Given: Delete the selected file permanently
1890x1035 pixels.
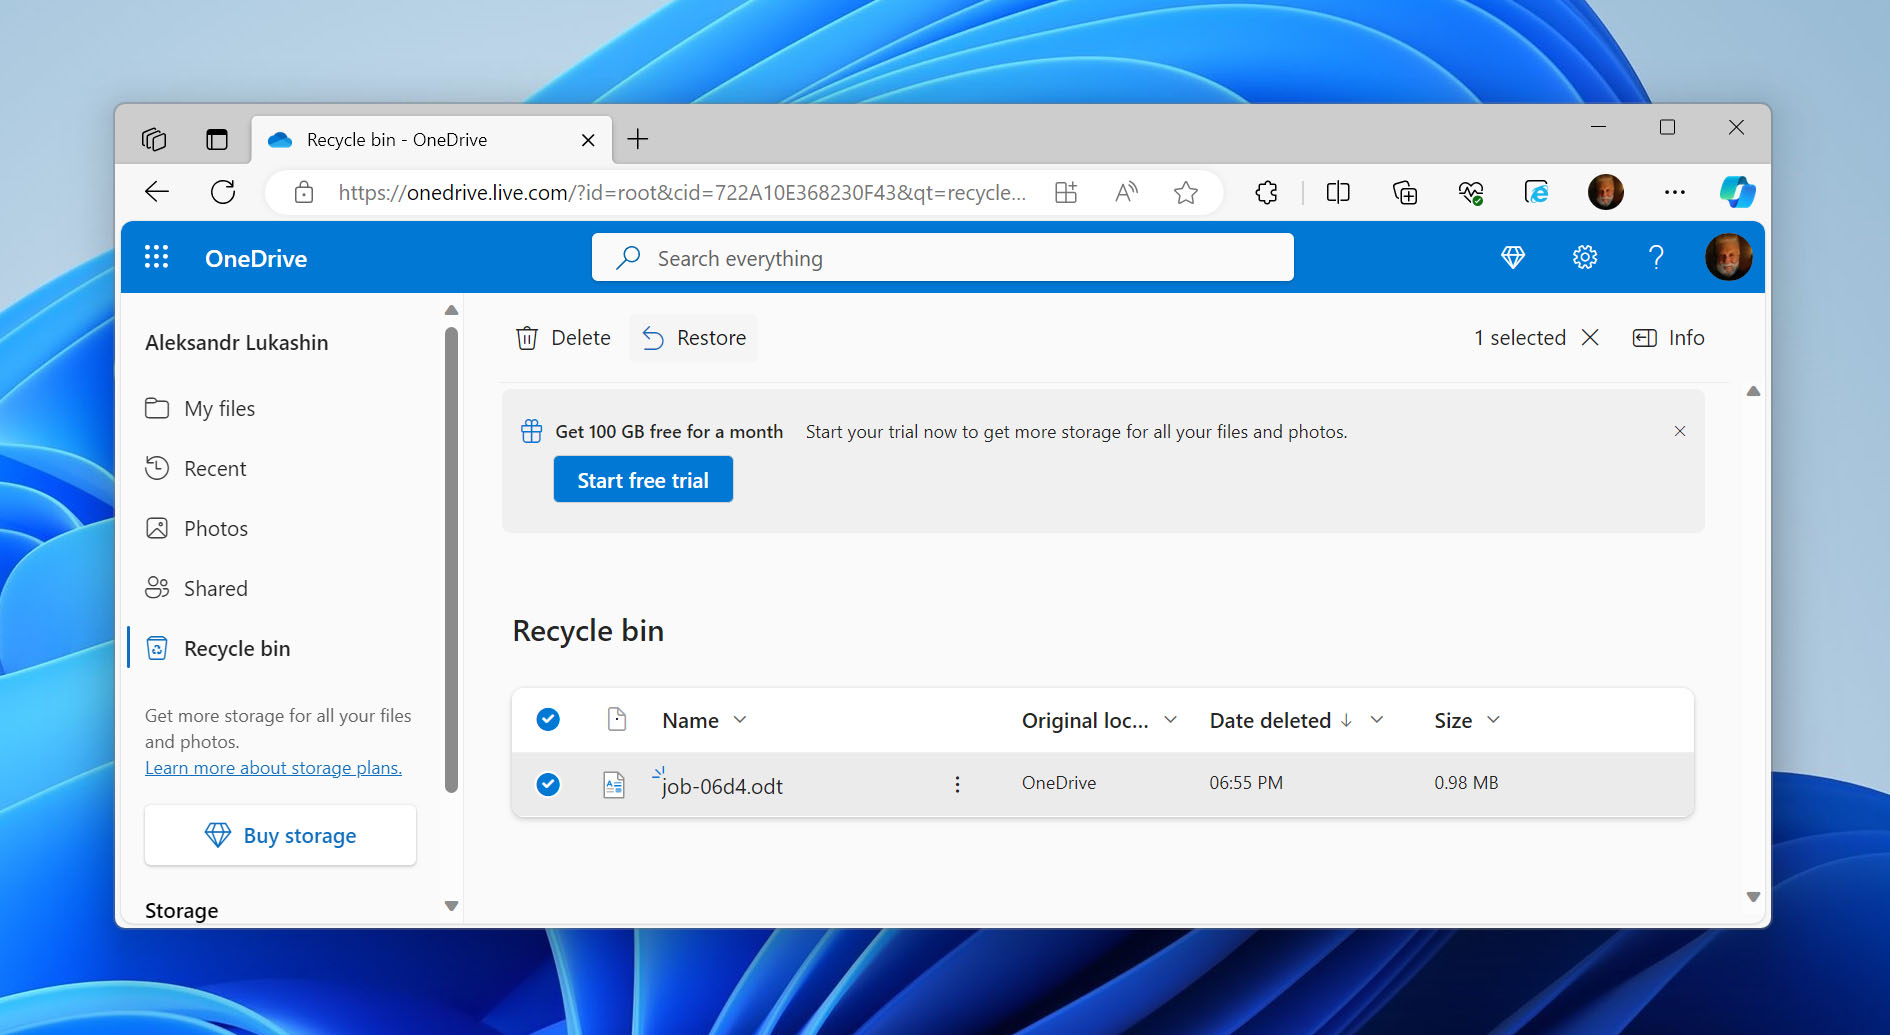Looking at the screenshot, I should (563, 338).
